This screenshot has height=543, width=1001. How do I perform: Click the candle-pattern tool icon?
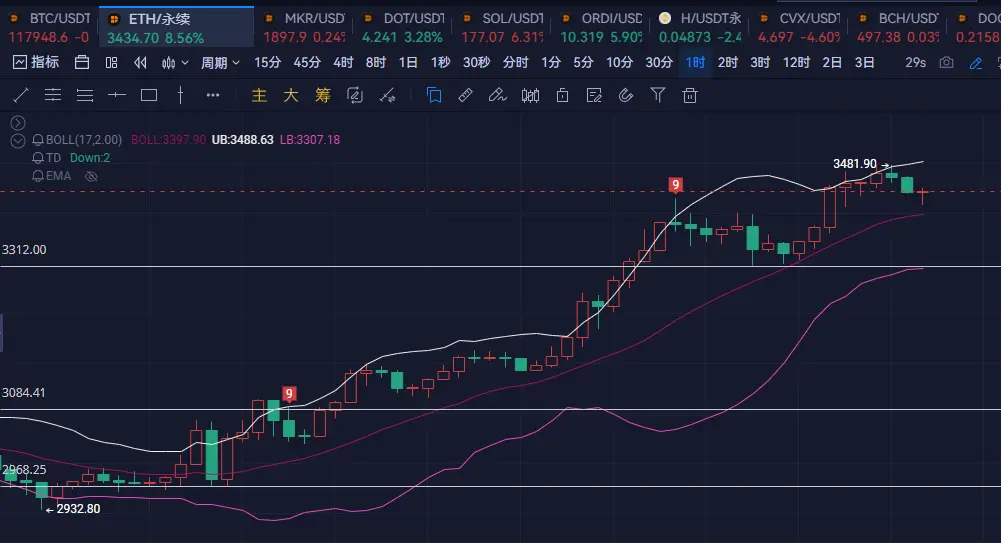point(530,96)
